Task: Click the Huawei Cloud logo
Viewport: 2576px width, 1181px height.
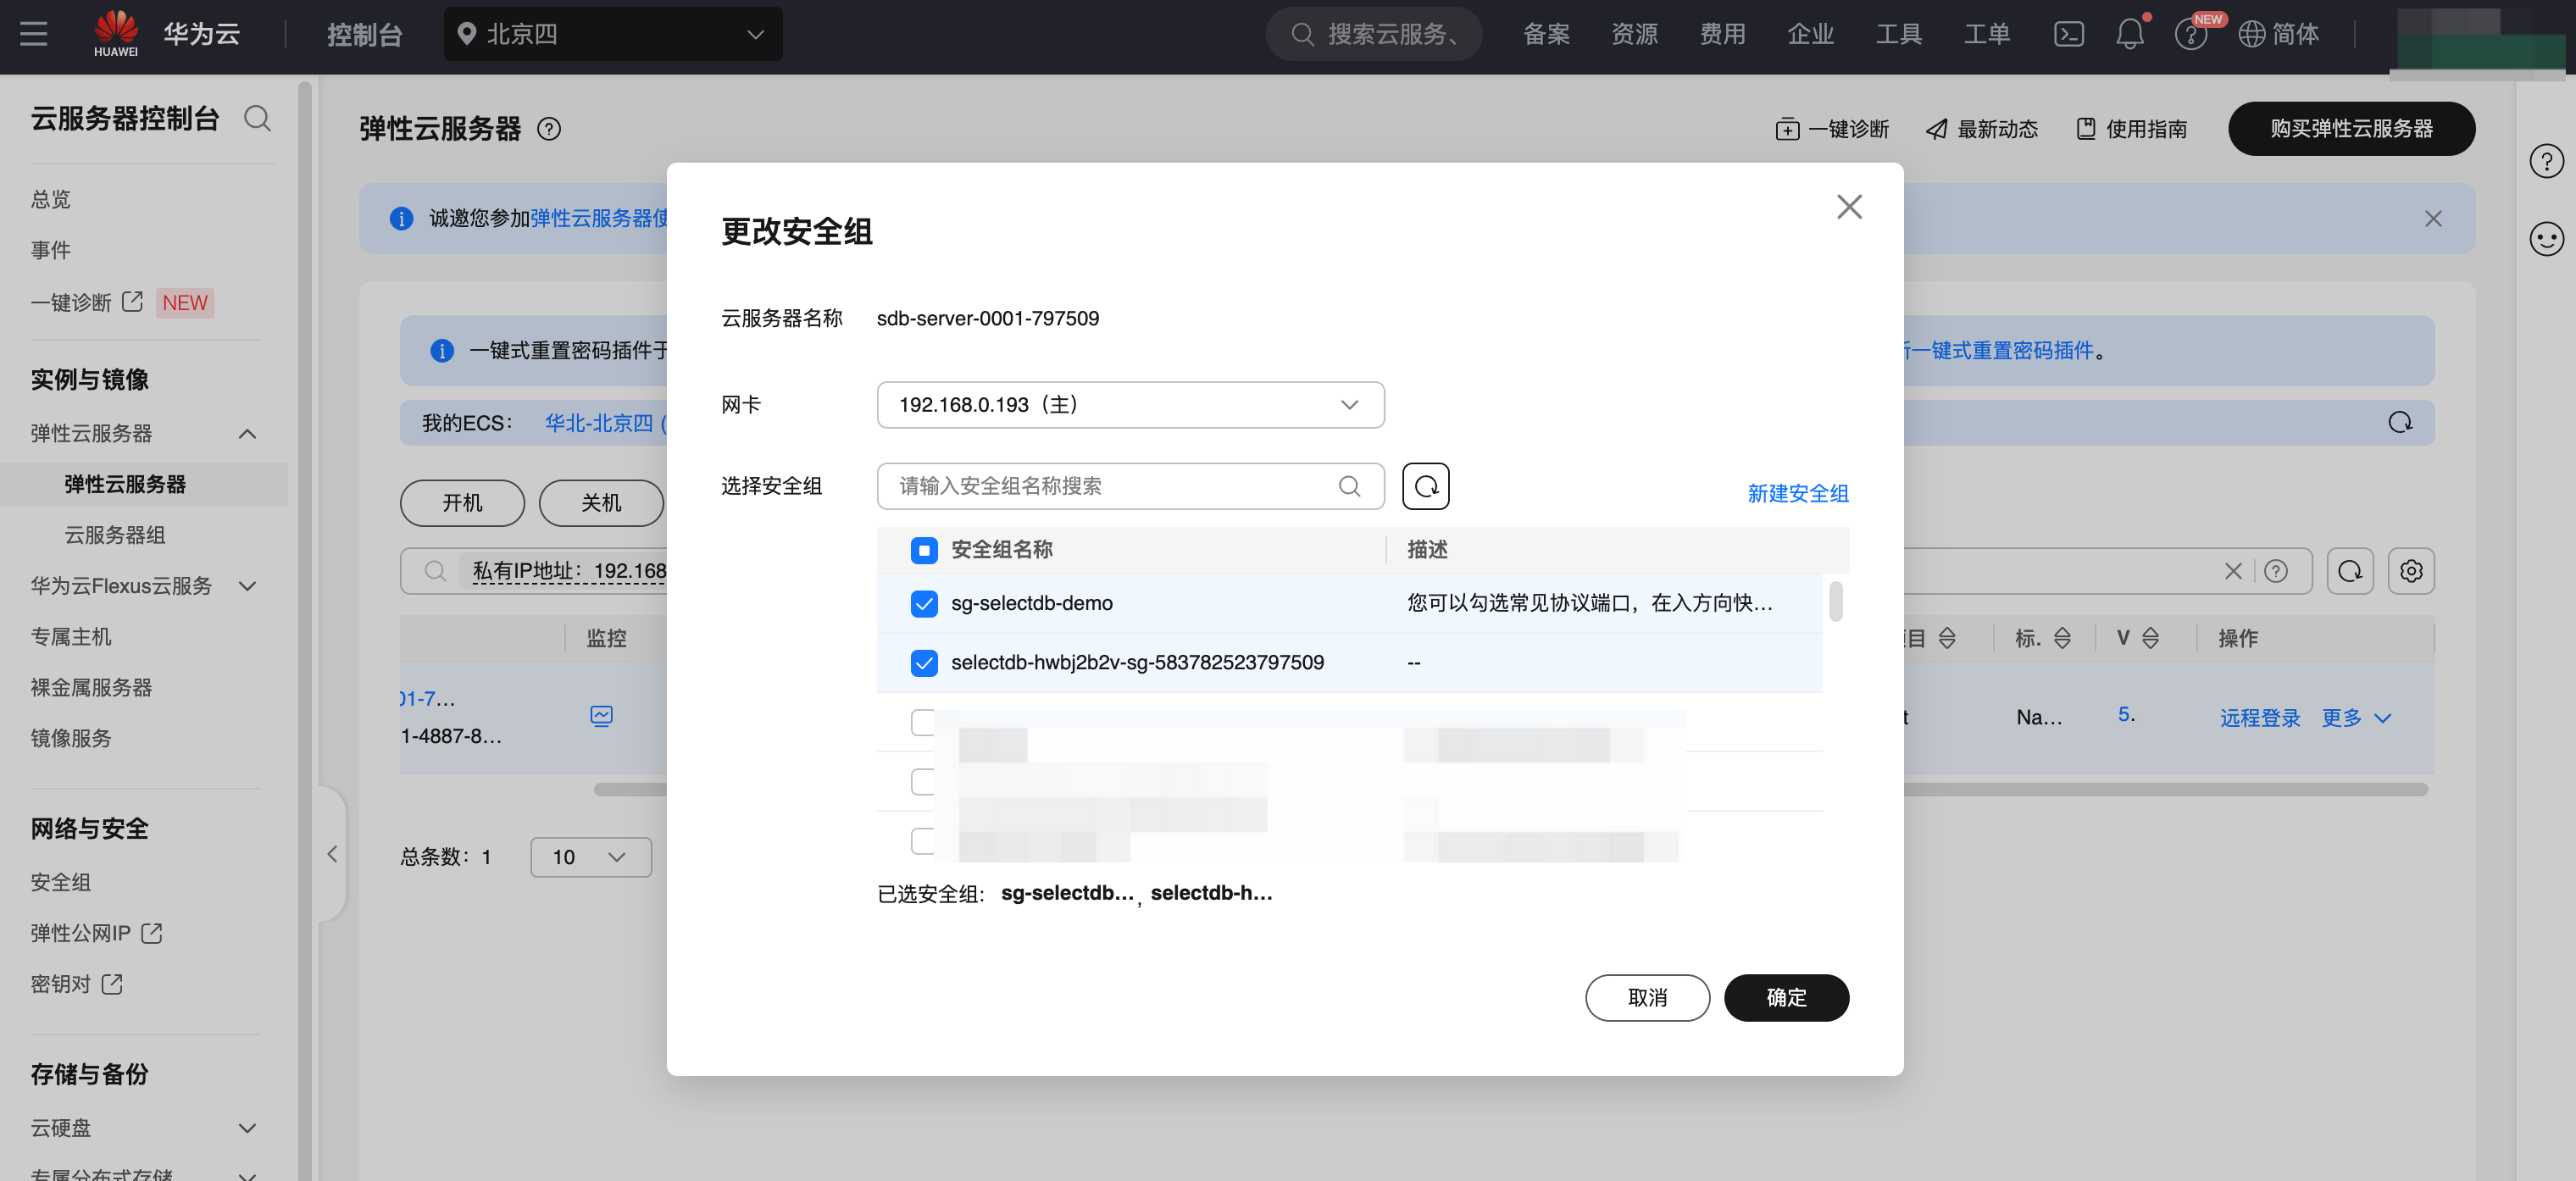Action: (116, 34)
